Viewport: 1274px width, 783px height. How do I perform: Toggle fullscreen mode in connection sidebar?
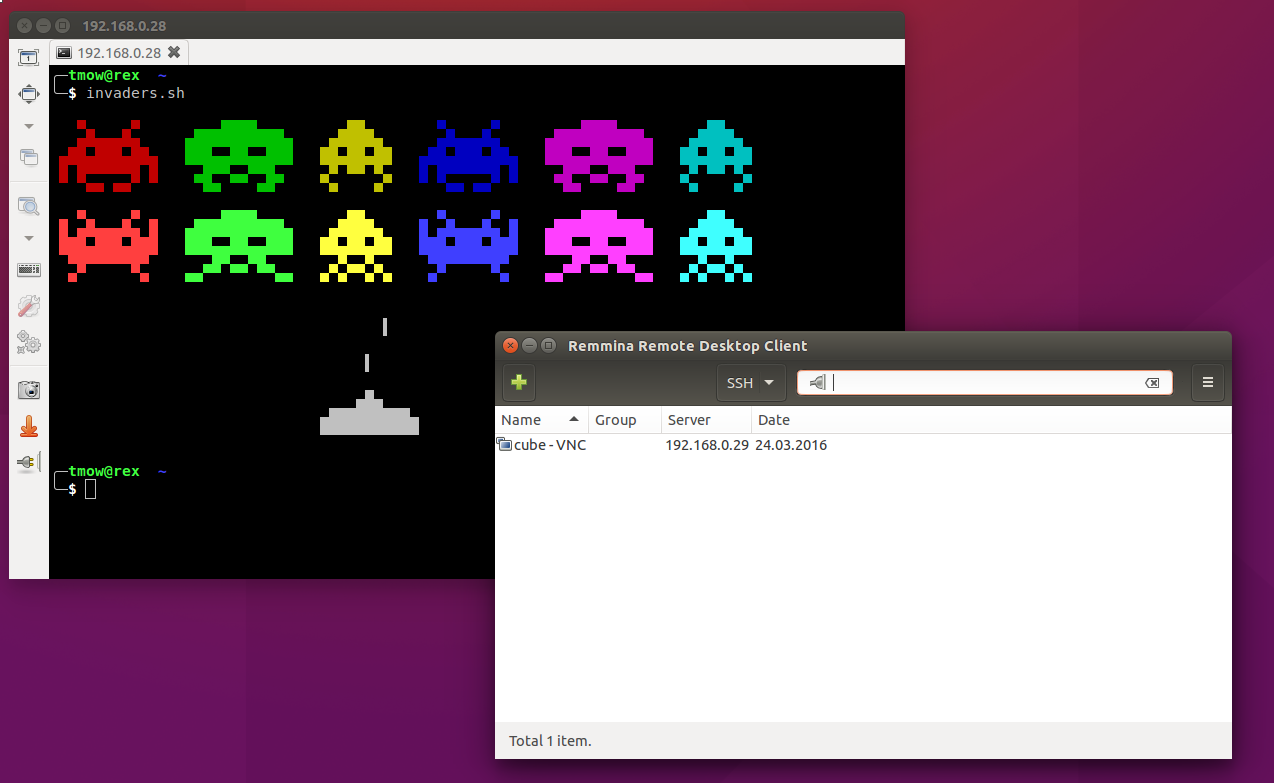click(29, 94)
